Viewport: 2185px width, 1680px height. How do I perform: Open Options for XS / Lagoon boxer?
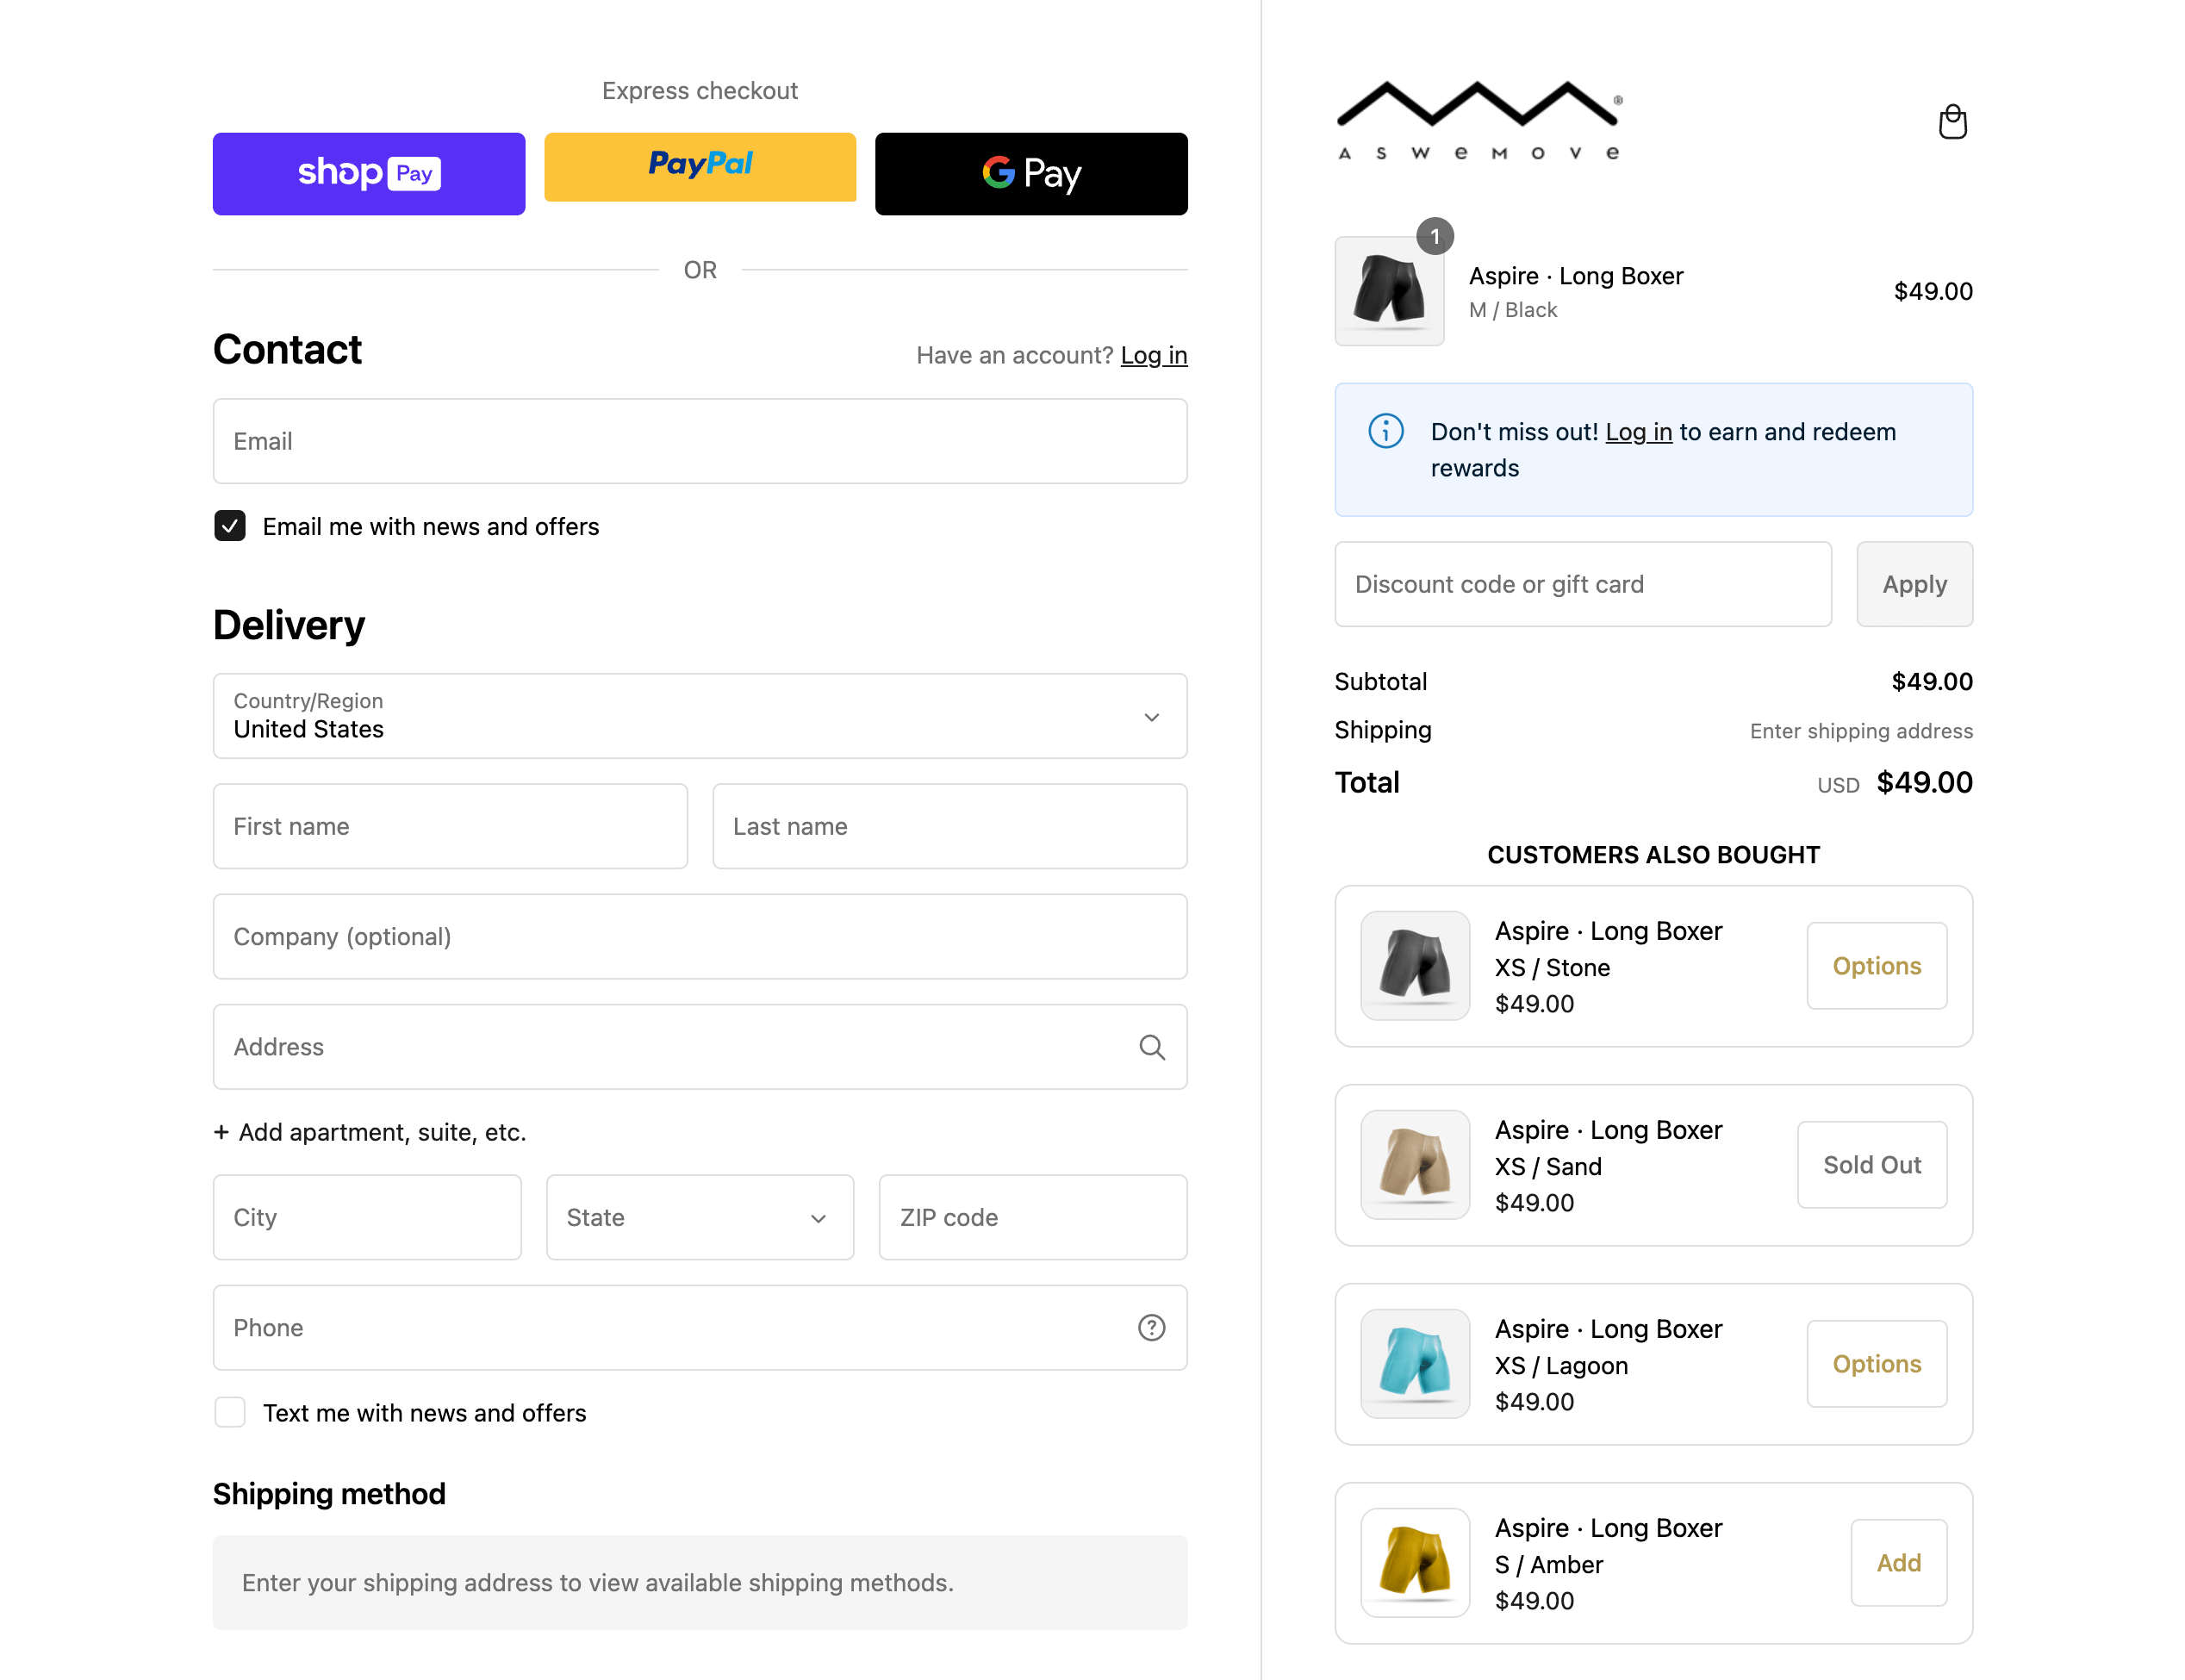[x=1876, y=1364]
